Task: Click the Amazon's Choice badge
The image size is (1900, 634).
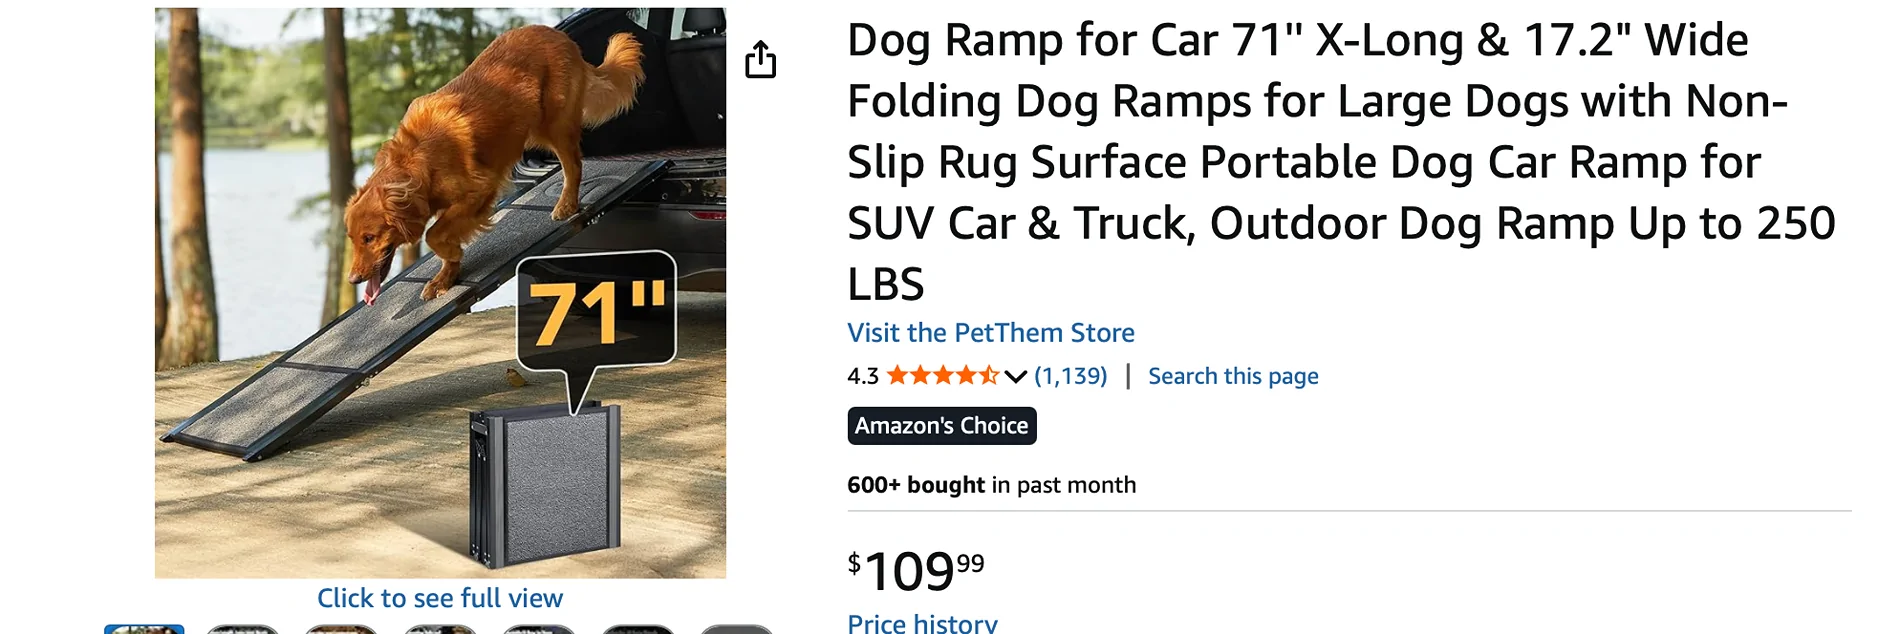Action: click(941, 425)
